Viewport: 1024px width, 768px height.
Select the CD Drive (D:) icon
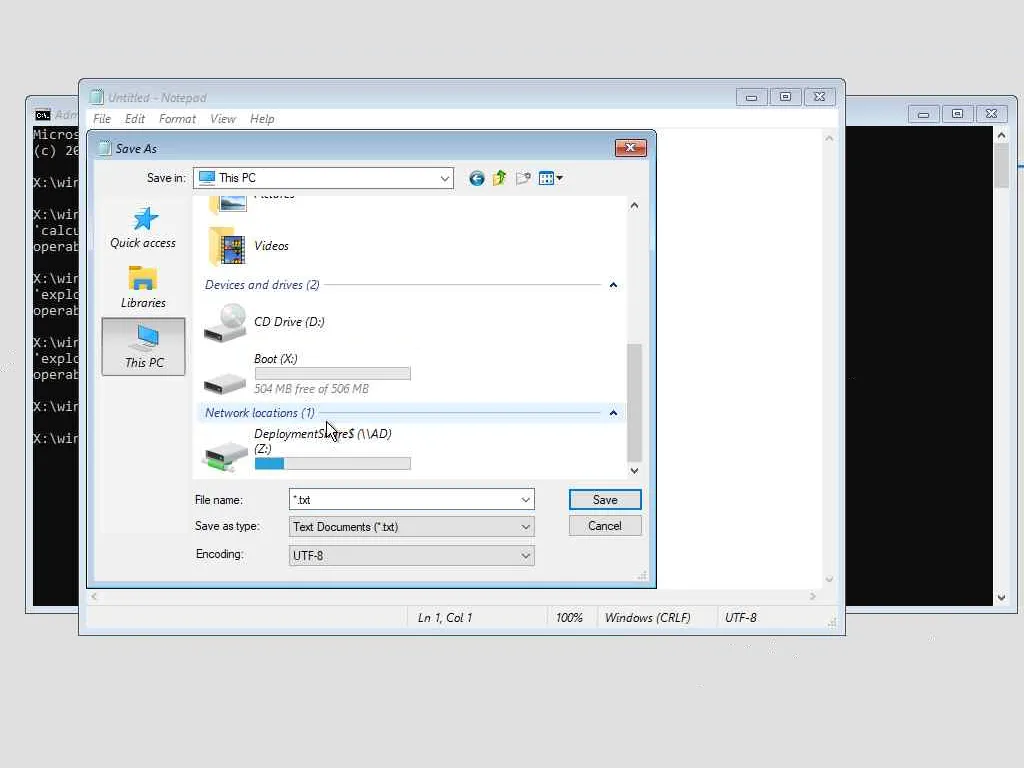tap(225, 323)
